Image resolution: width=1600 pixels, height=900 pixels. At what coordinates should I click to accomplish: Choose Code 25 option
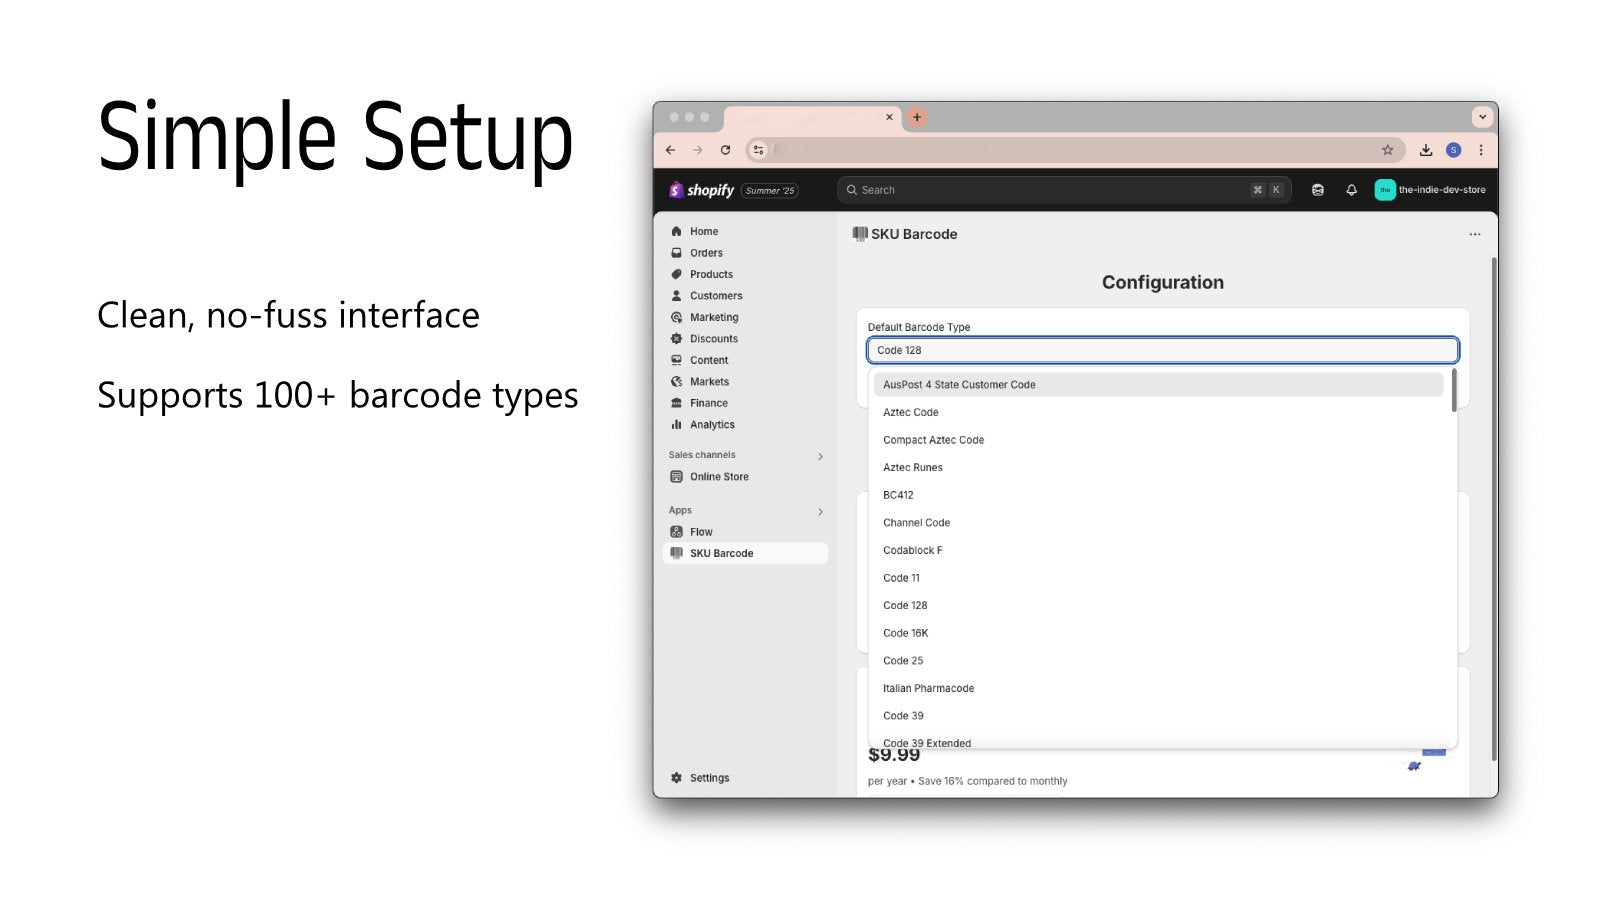tap(1158, 661)
